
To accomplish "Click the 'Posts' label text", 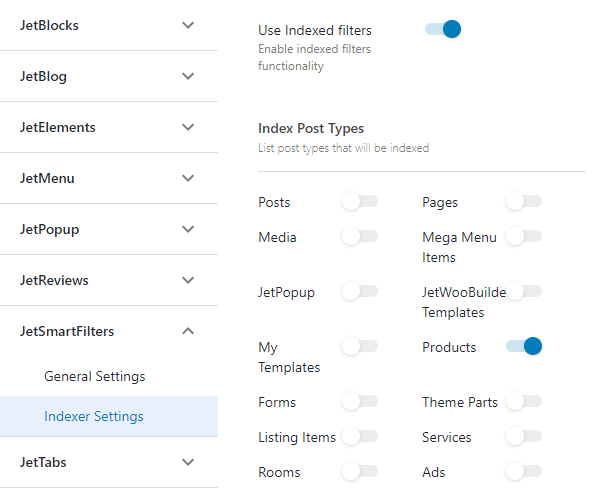I will [274, 202].
